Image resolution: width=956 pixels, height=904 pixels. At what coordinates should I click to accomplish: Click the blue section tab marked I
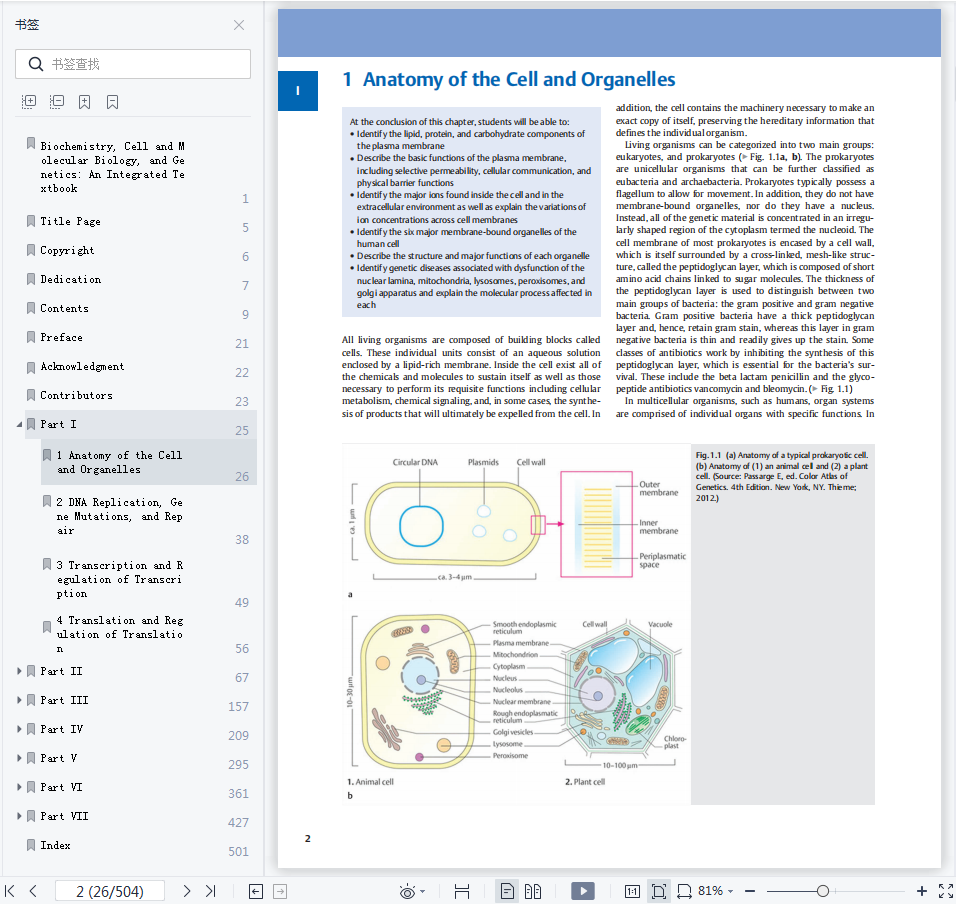click(x=298, y=91)
